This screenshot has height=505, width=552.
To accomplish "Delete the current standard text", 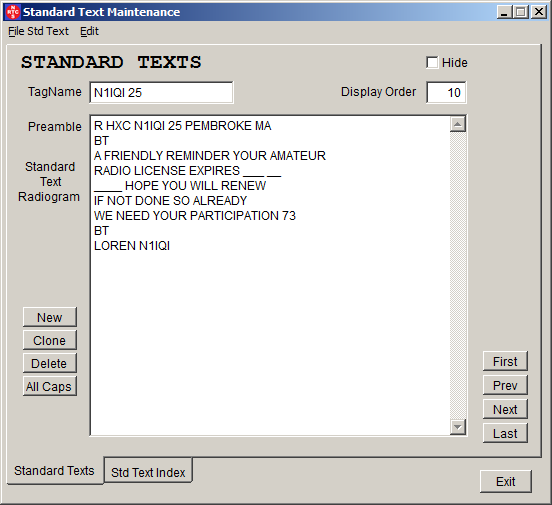I will click(50, 363).
